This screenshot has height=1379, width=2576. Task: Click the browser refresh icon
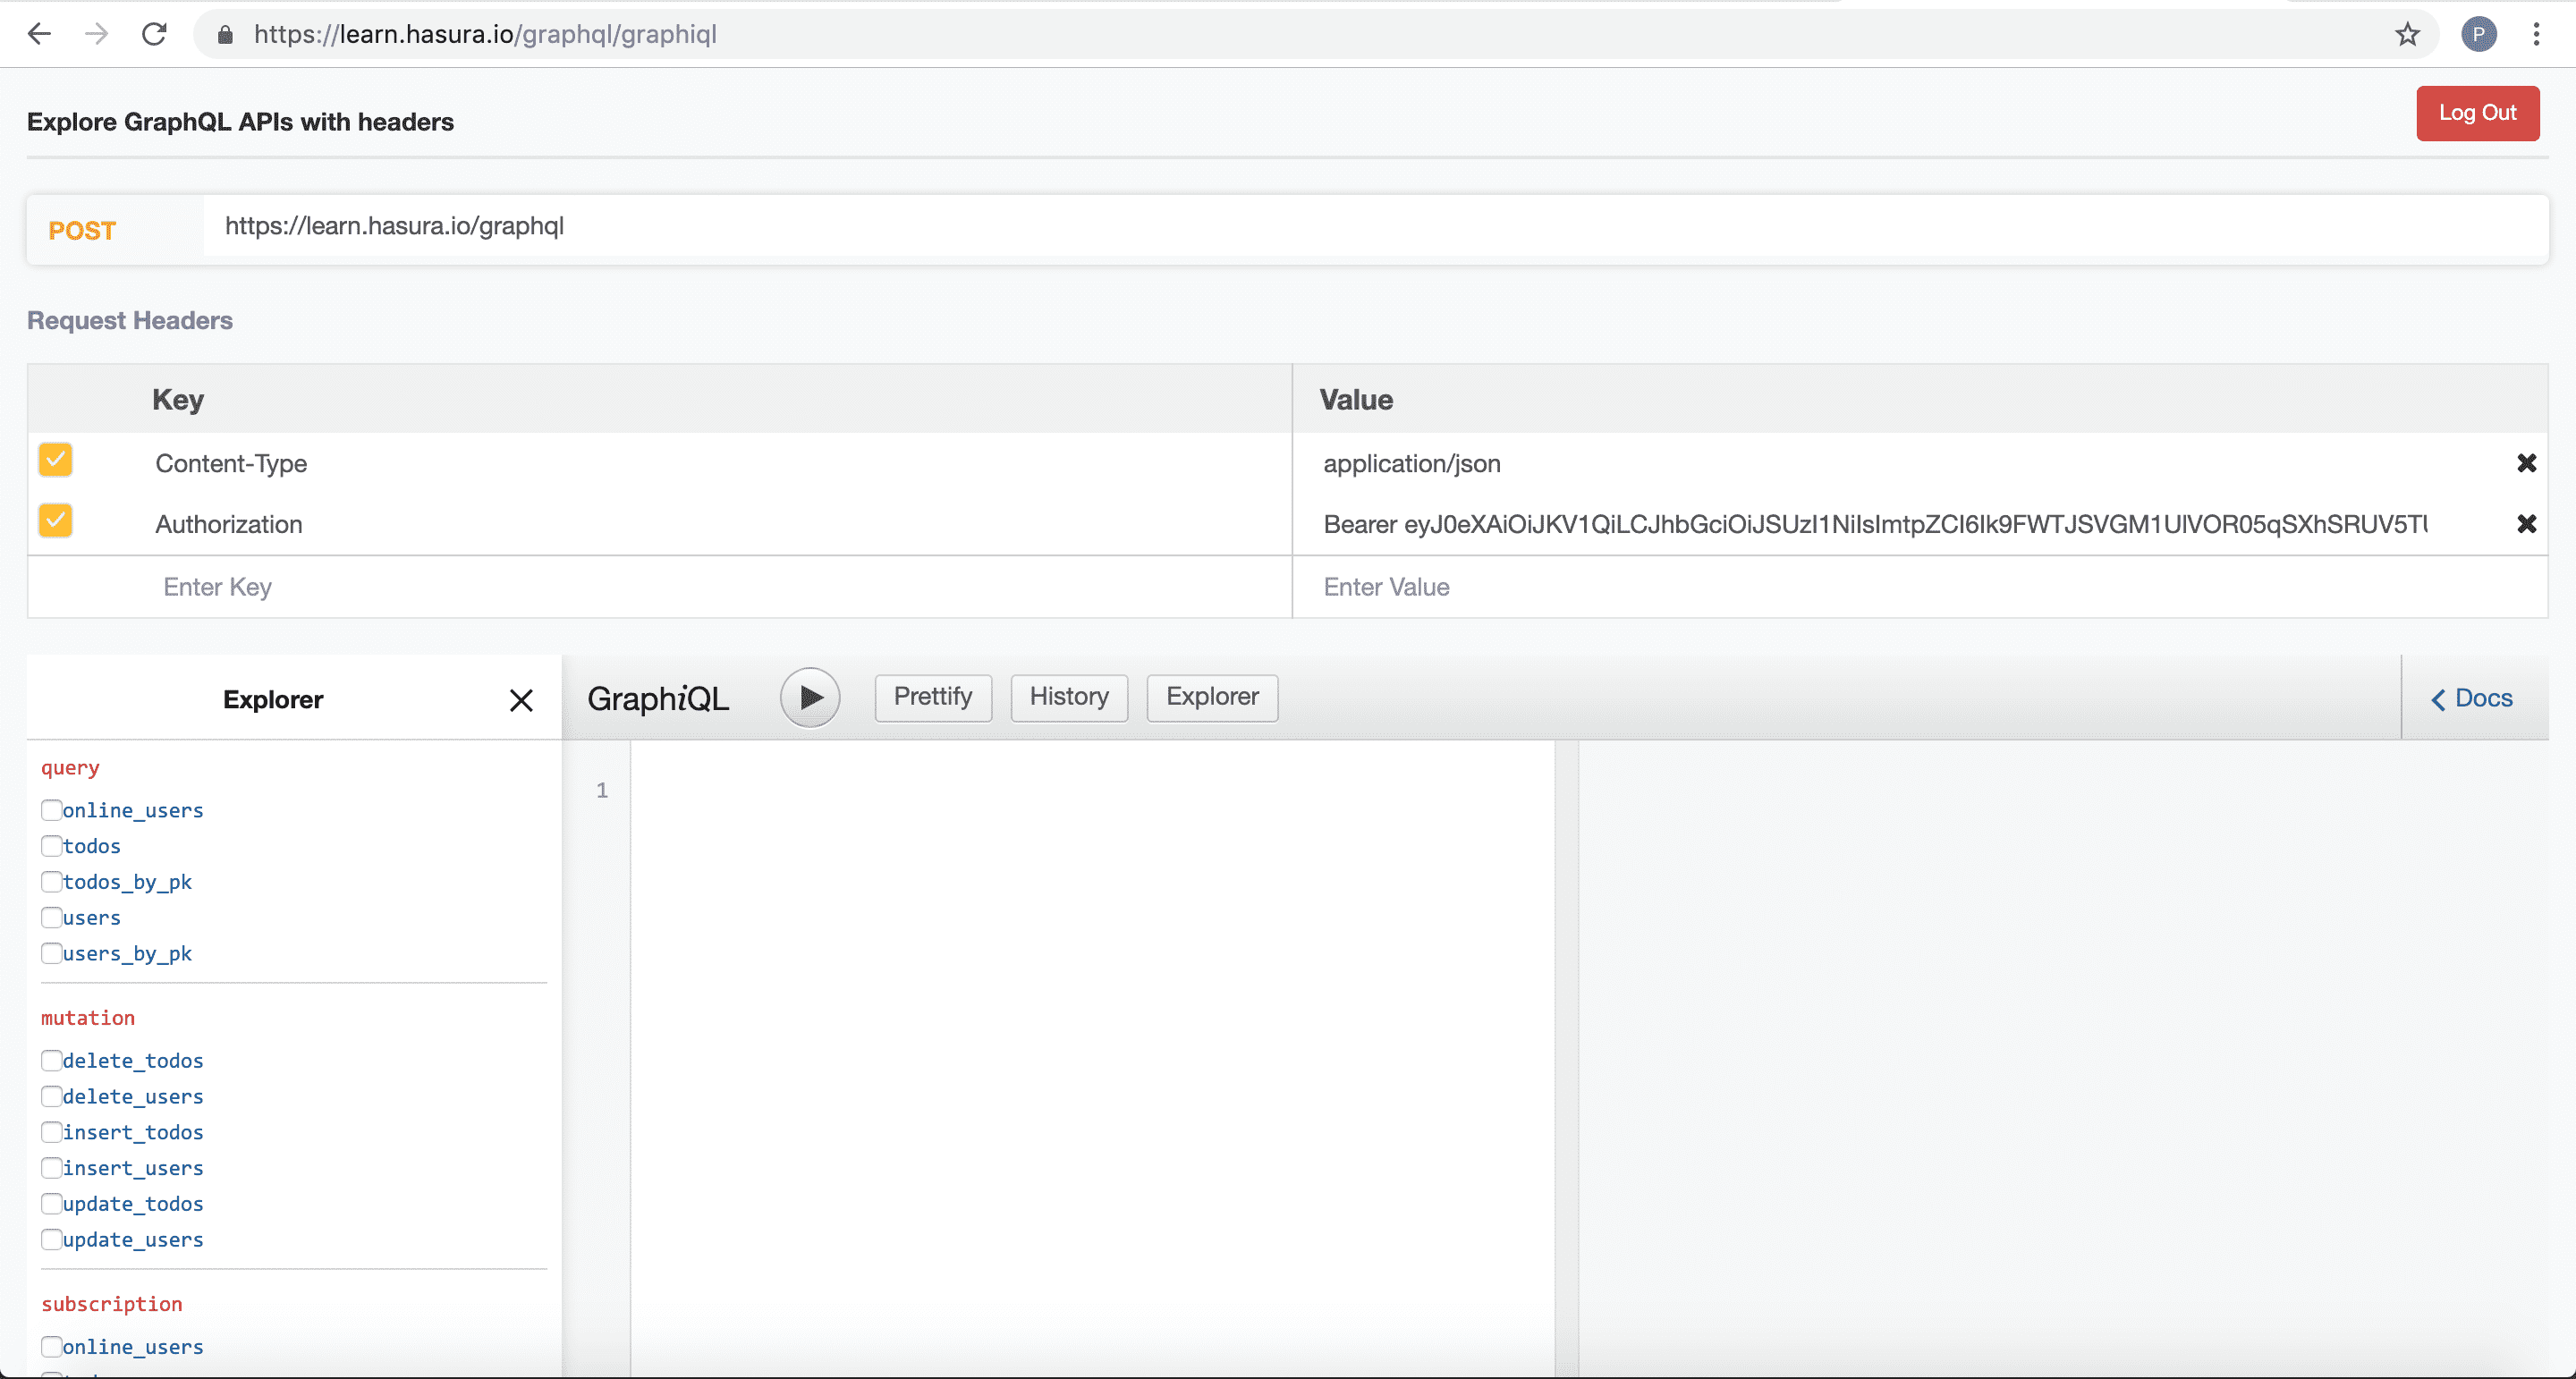click(x=153, y=34)
